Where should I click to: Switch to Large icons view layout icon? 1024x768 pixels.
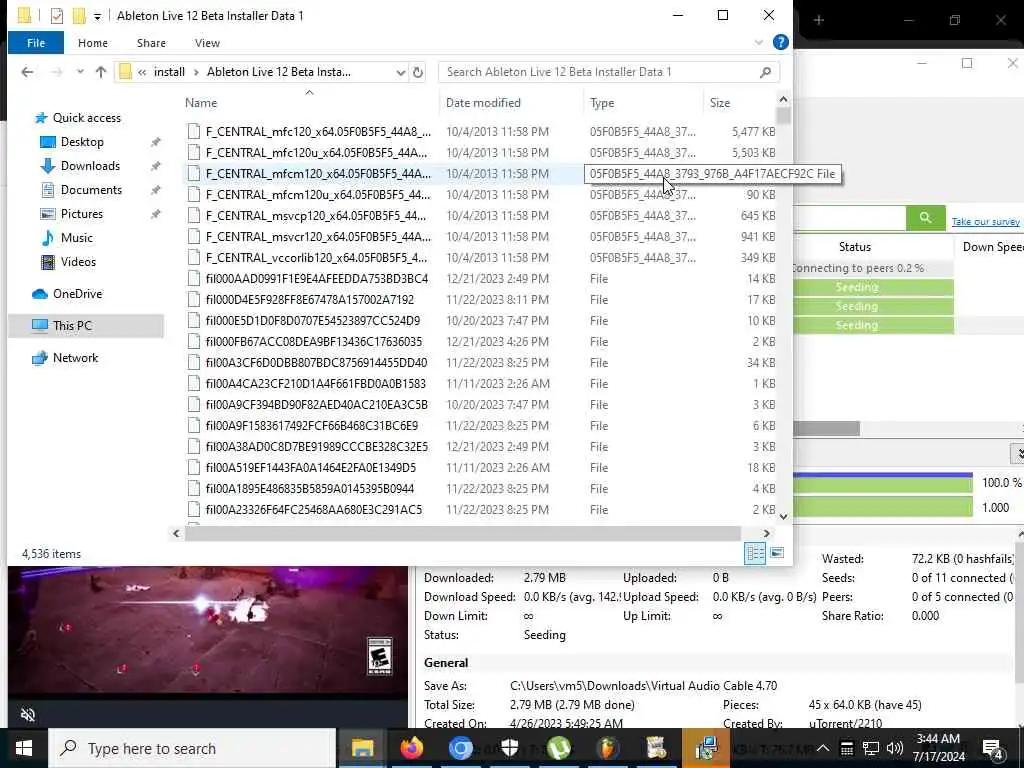(x=776, y=553)
